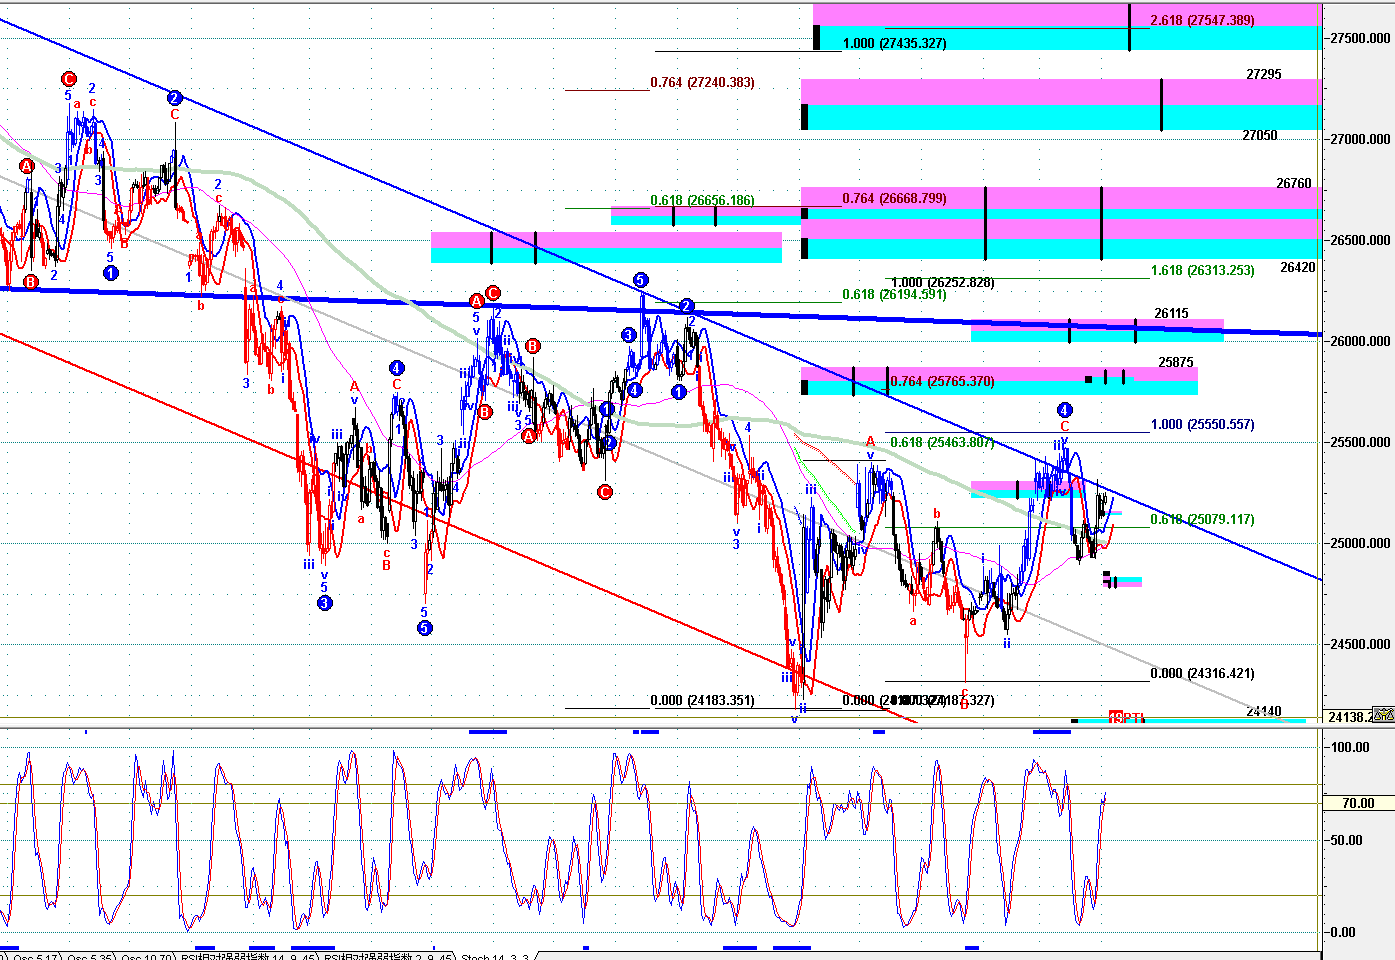Viewport: 1395px width, 960px height.
Task: Click the 50.00 stochastic axis value
Action: point(1346,840)
